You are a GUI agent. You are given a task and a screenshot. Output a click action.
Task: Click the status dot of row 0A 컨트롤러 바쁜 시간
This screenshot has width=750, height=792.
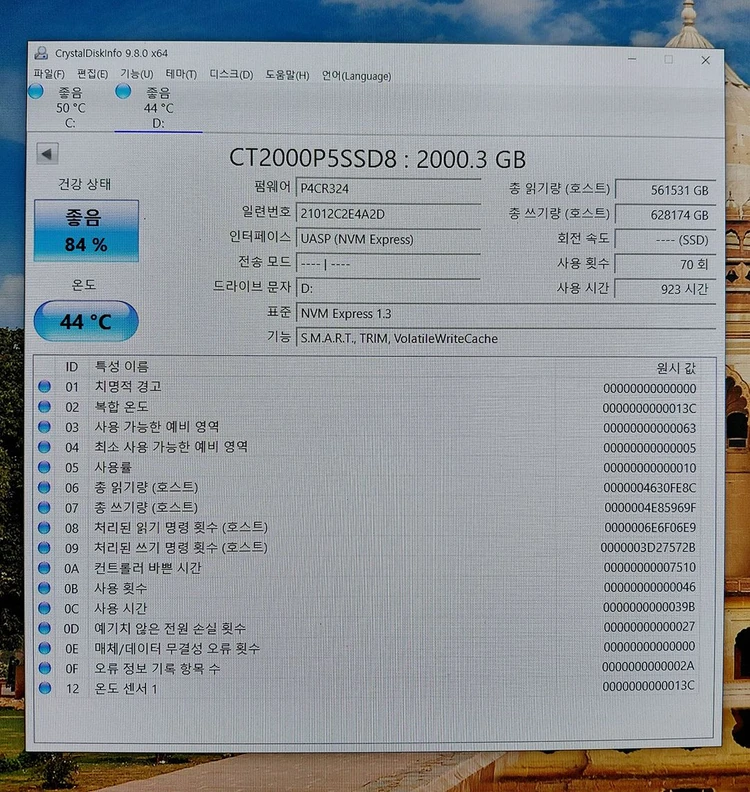tap(44, 568)
